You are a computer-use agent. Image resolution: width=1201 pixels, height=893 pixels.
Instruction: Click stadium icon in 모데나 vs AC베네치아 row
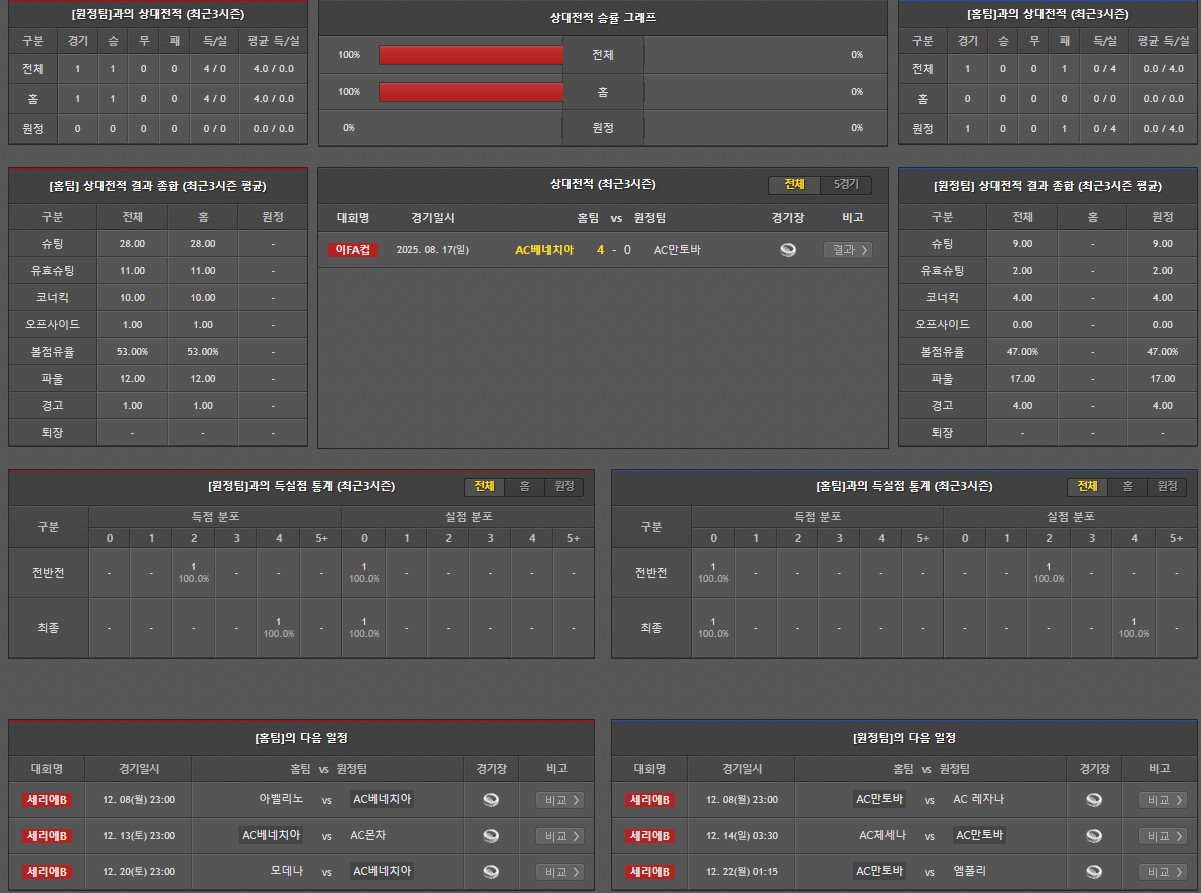pyautogui.click(x=491, y=872)
